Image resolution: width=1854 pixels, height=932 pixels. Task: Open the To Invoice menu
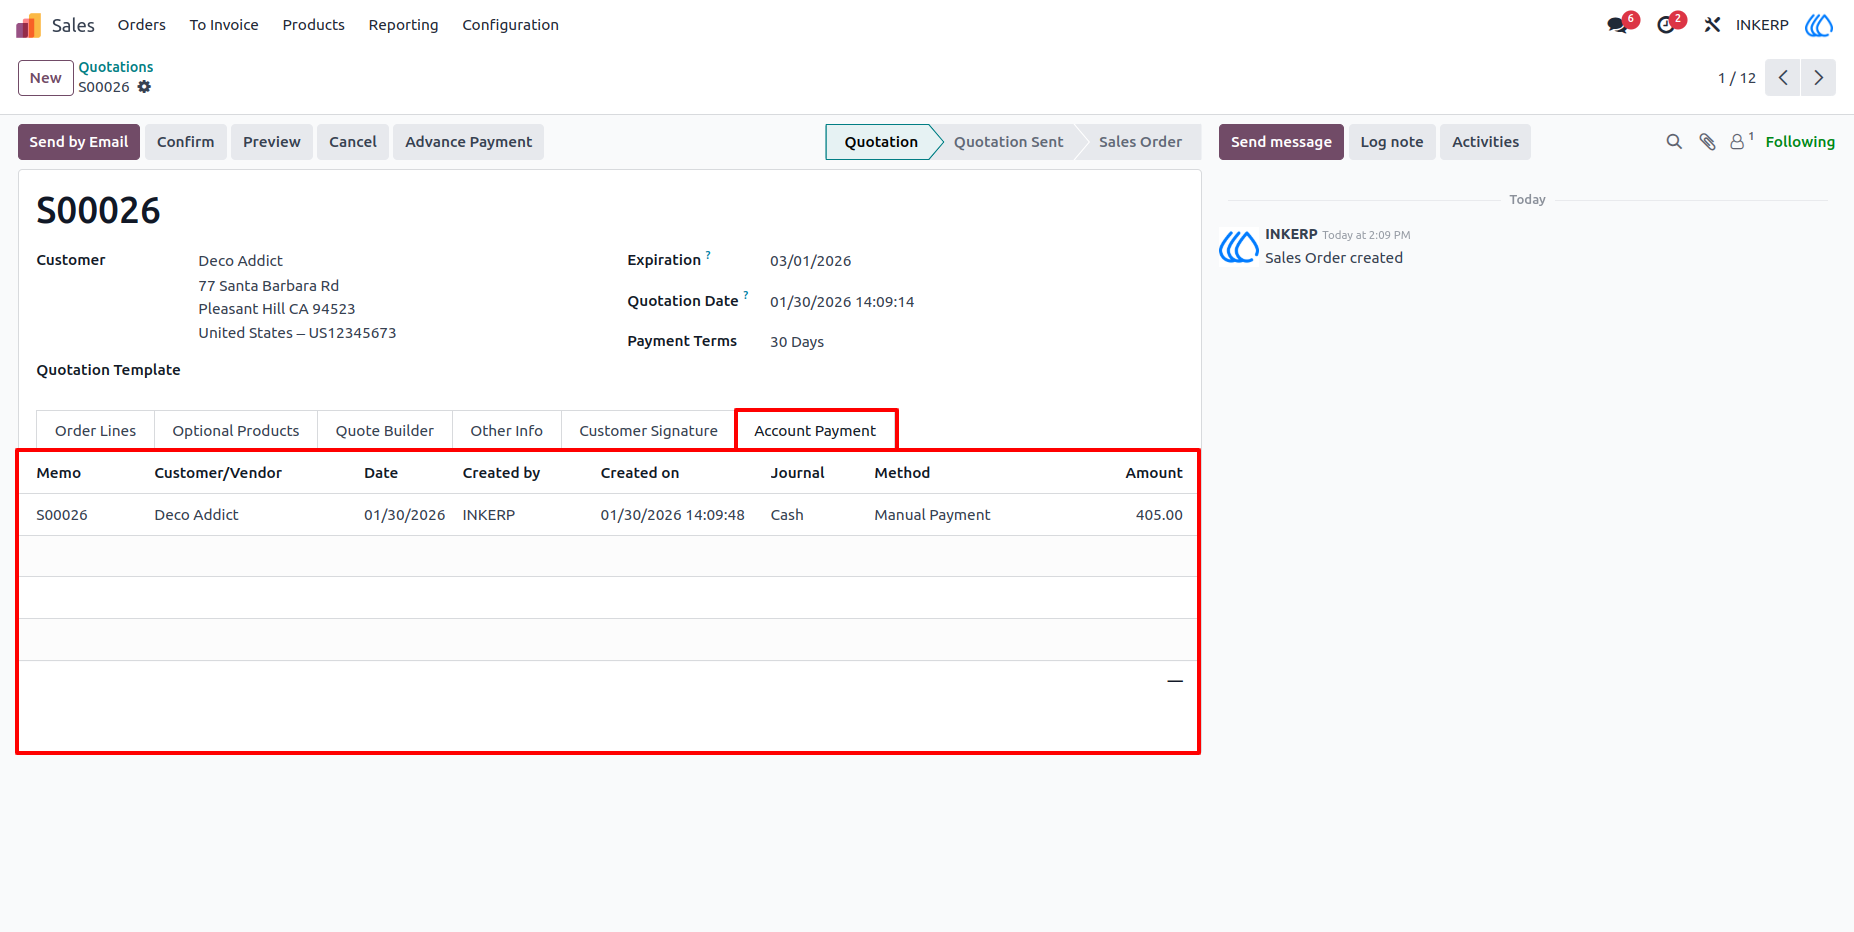(224, 25)
